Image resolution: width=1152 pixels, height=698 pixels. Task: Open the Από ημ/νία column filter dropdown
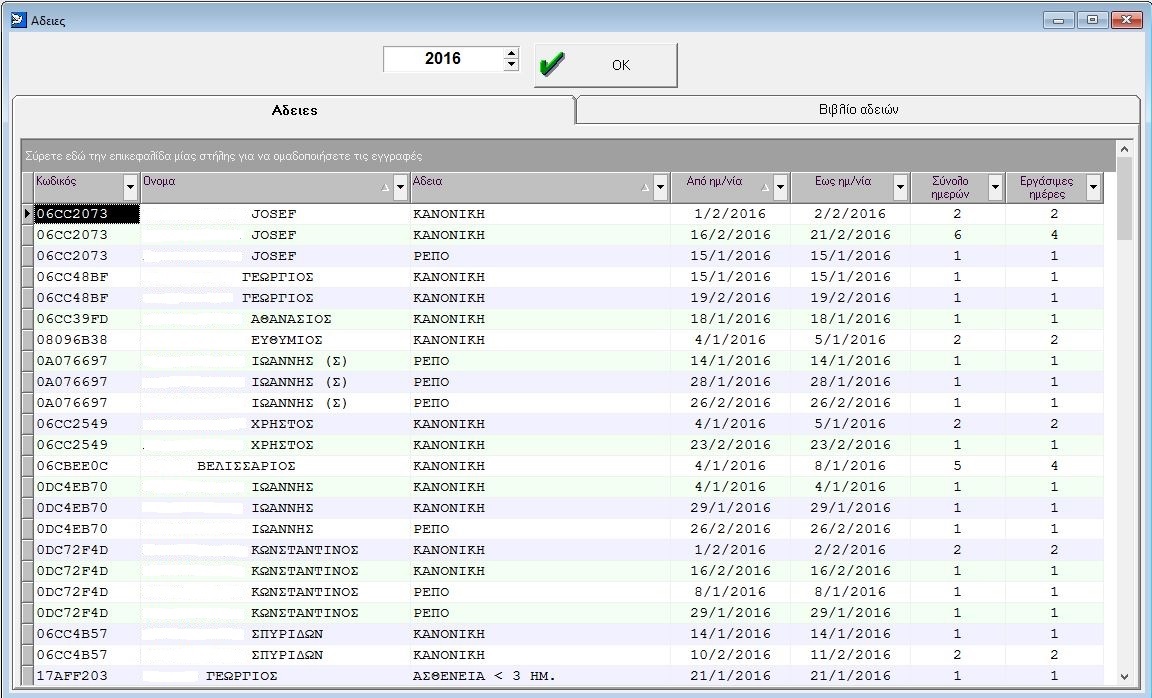tap(780, 188)
